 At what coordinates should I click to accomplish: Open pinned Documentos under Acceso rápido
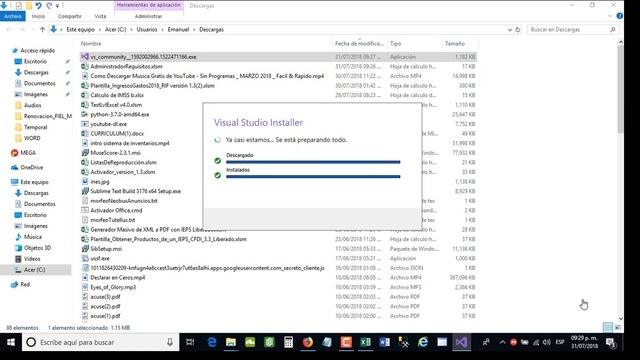pos(39,83)
